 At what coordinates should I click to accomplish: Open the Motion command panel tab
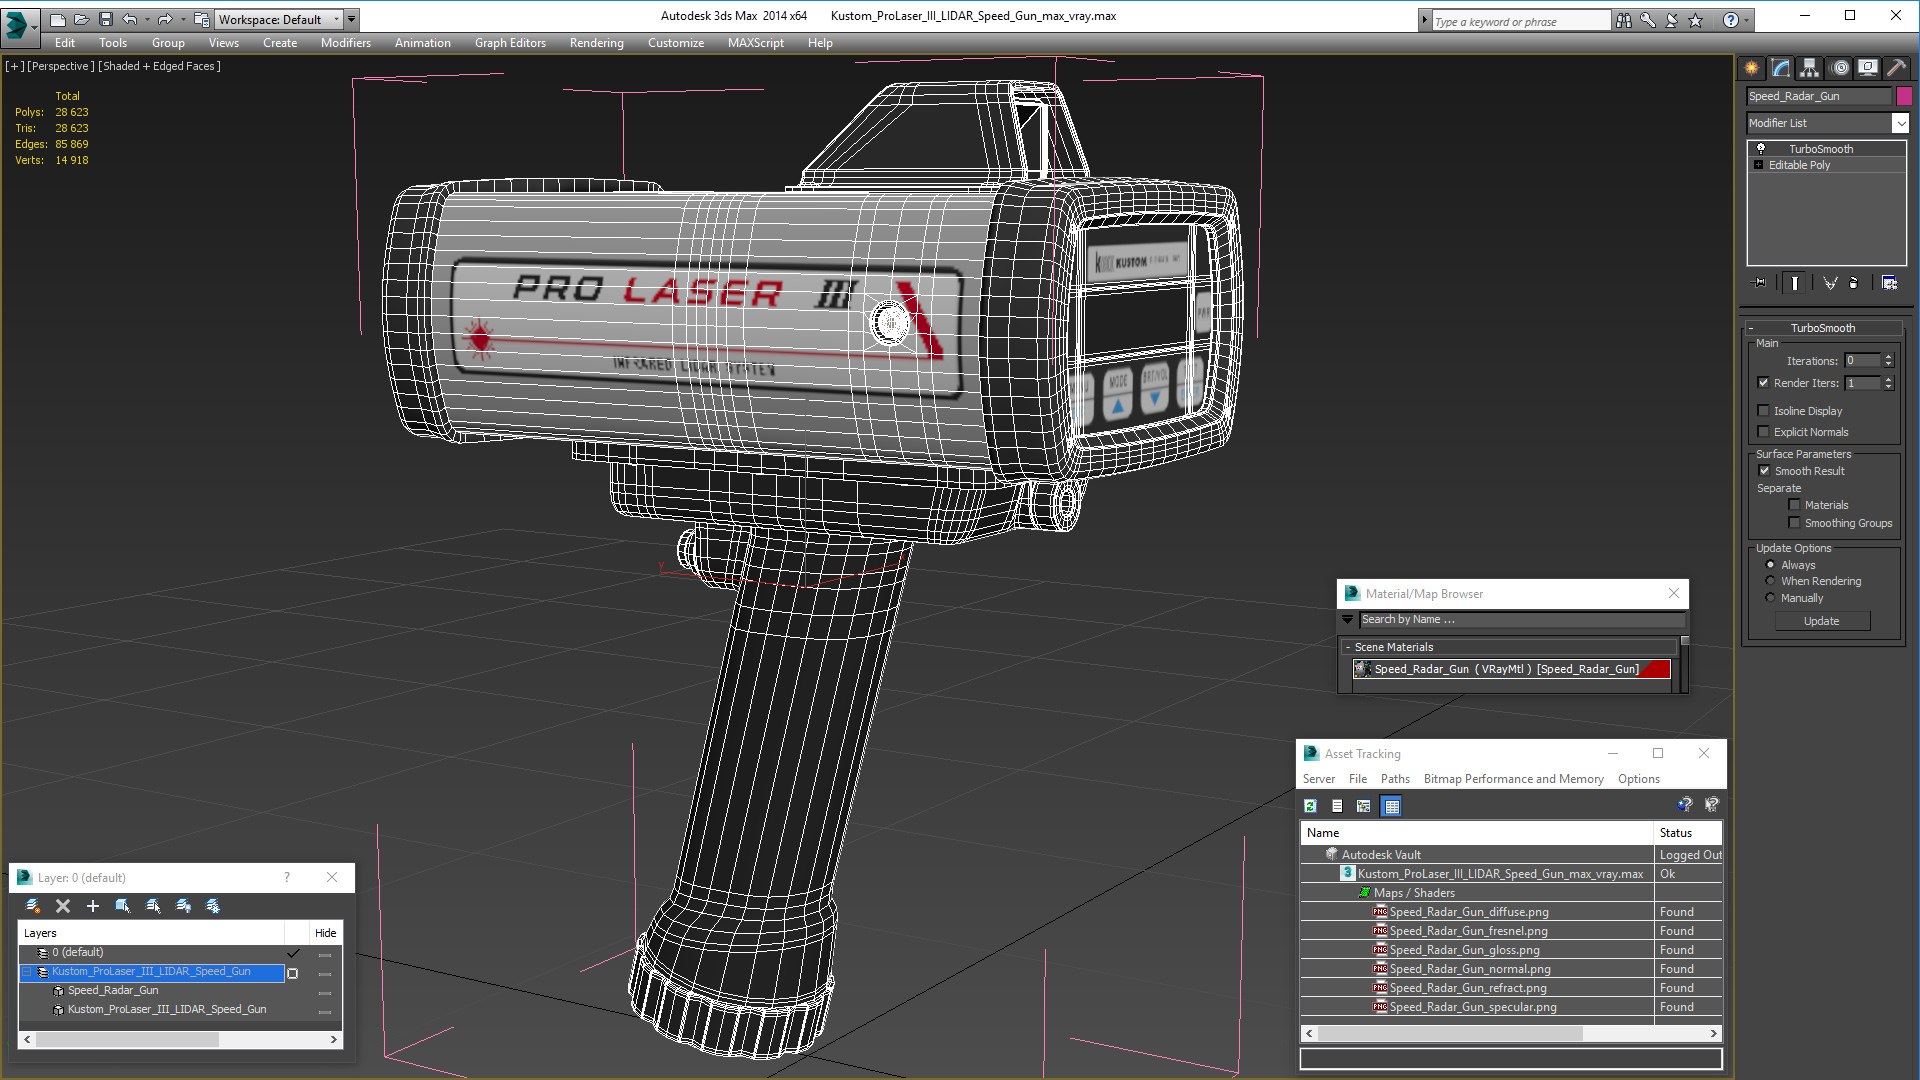pos(1840,68)
